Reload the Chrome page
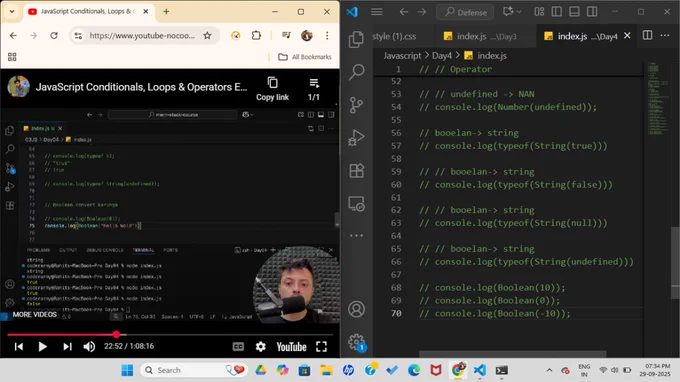 click(x=54, y=36)
